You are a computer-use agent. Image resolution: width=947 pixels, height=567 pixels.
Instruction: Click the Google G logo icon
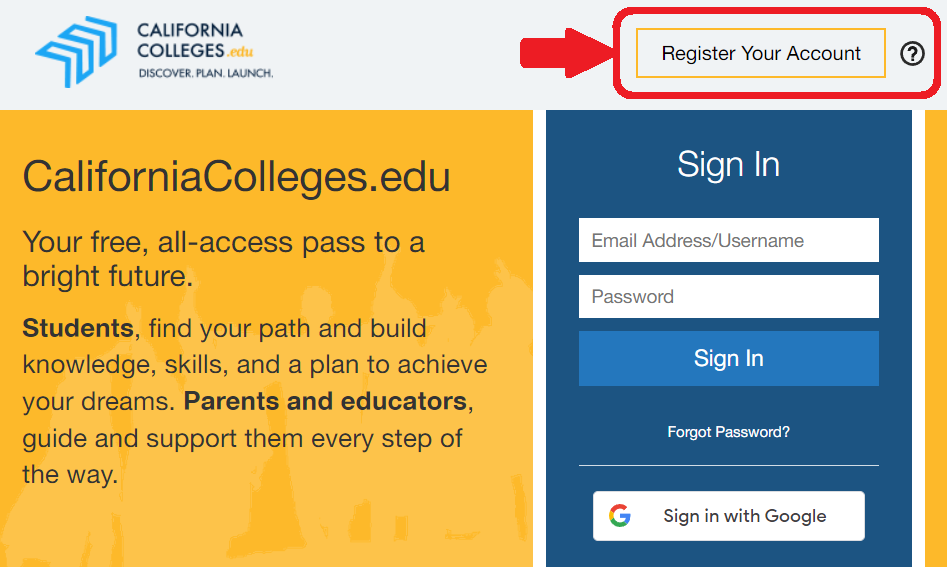620,516
